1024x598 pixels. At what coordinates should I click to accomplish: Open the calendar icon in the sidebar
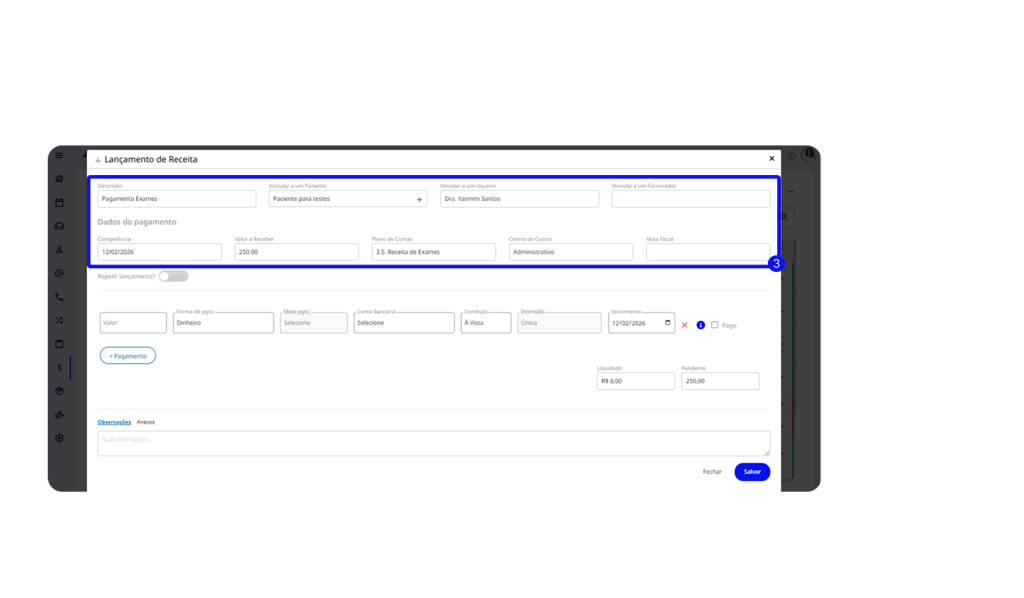pyautogui.click(x=59, y=202)
